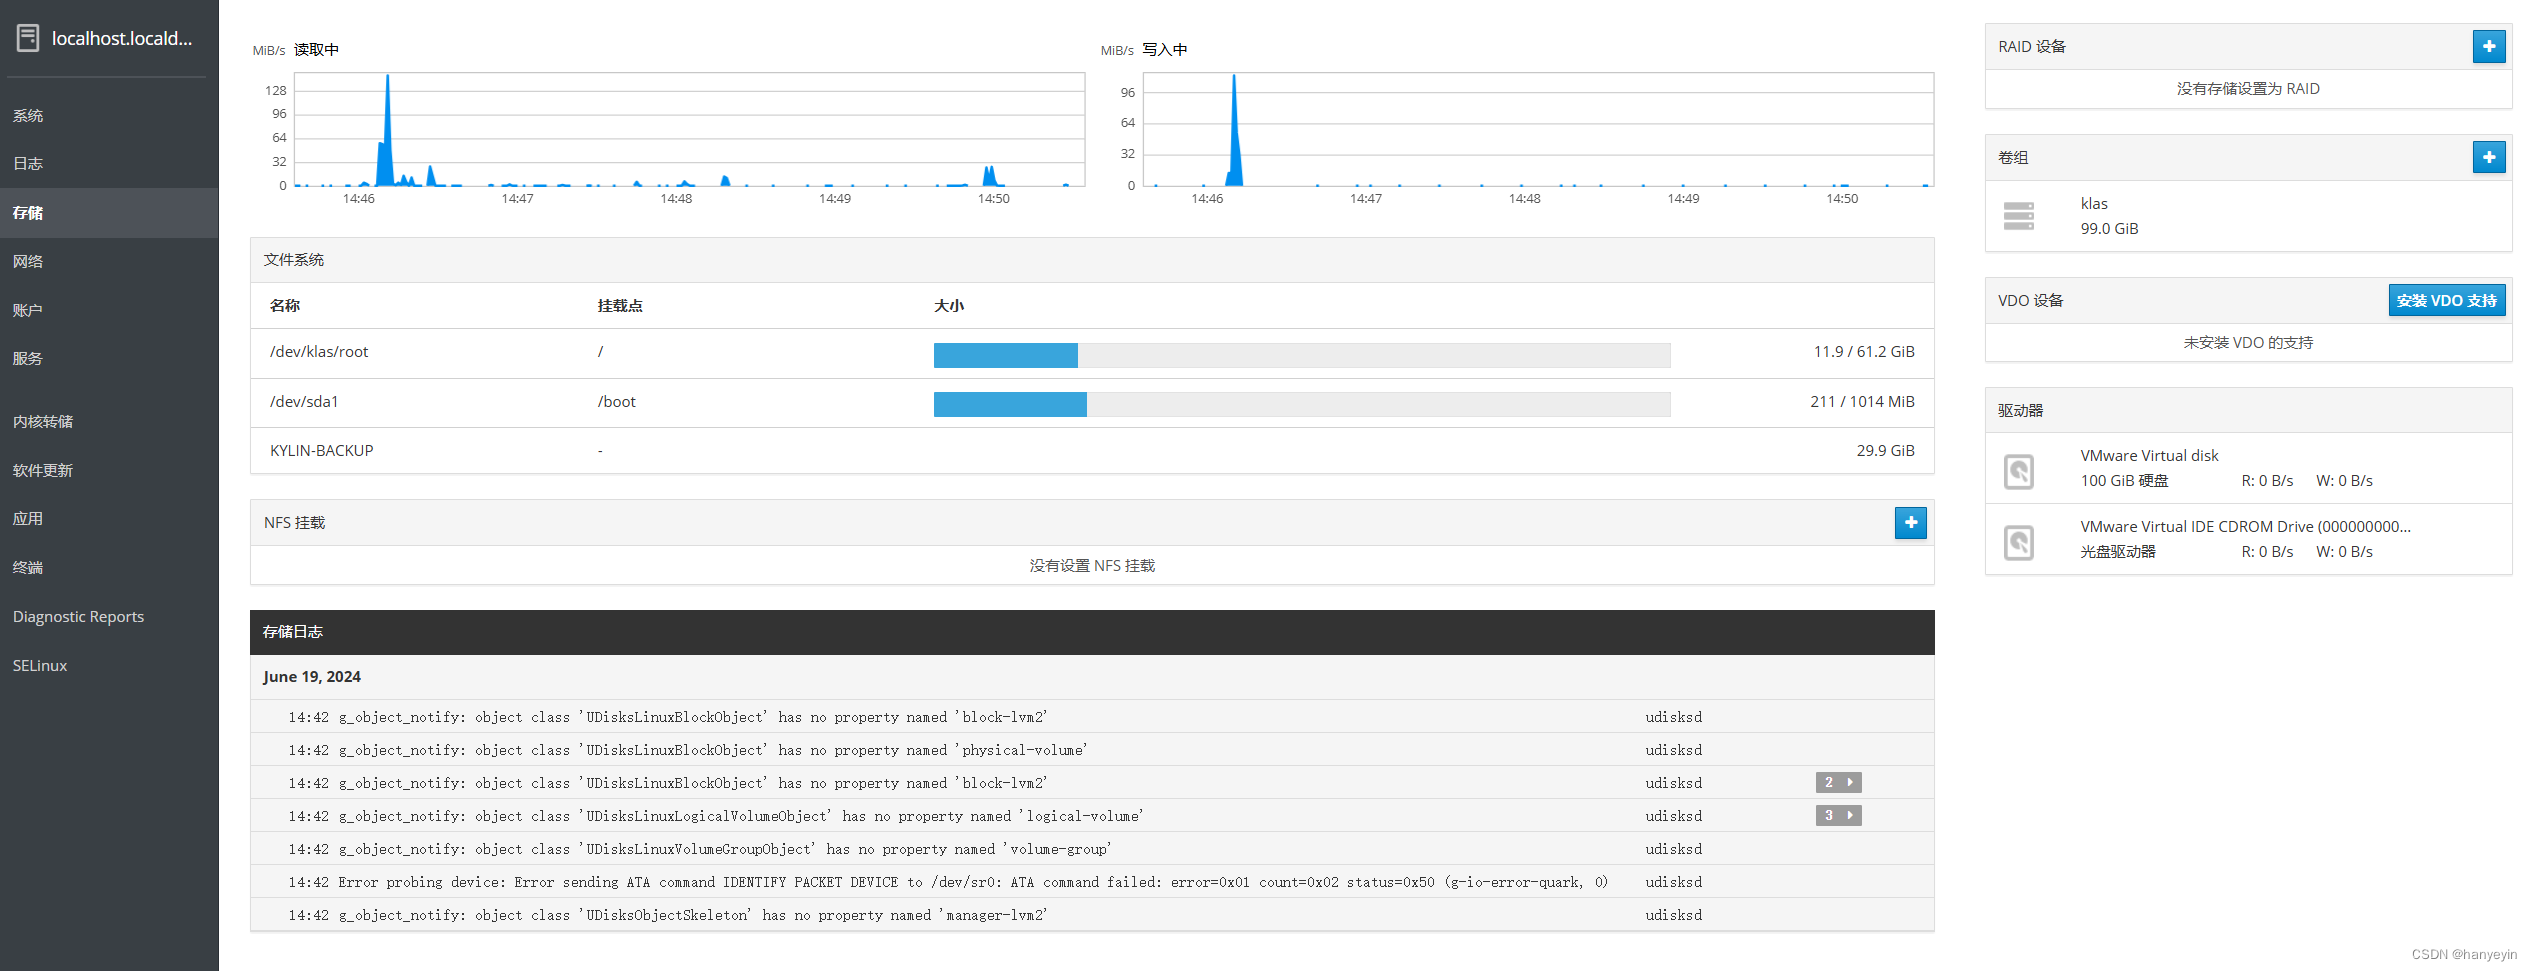Open the 账户 page
Screen dimensions: 2532x971
(109, 310)
